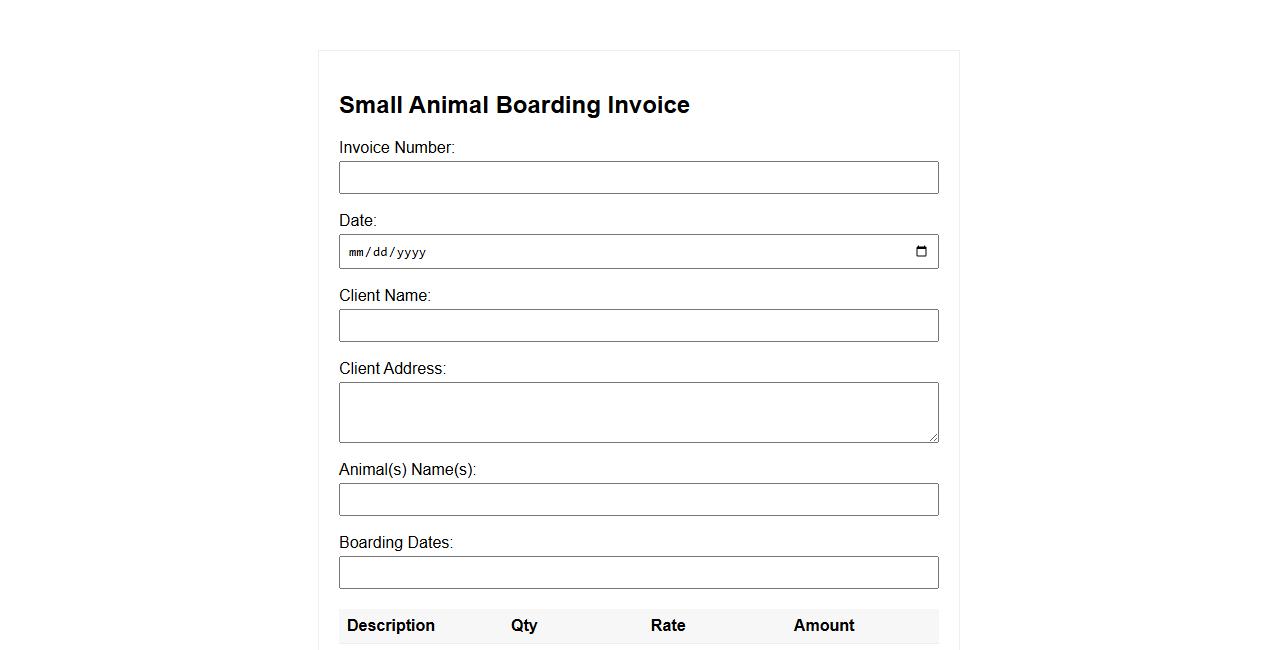Click the Amount column header
Viewport: 1278px width, 650px height.
click(823, 626)
